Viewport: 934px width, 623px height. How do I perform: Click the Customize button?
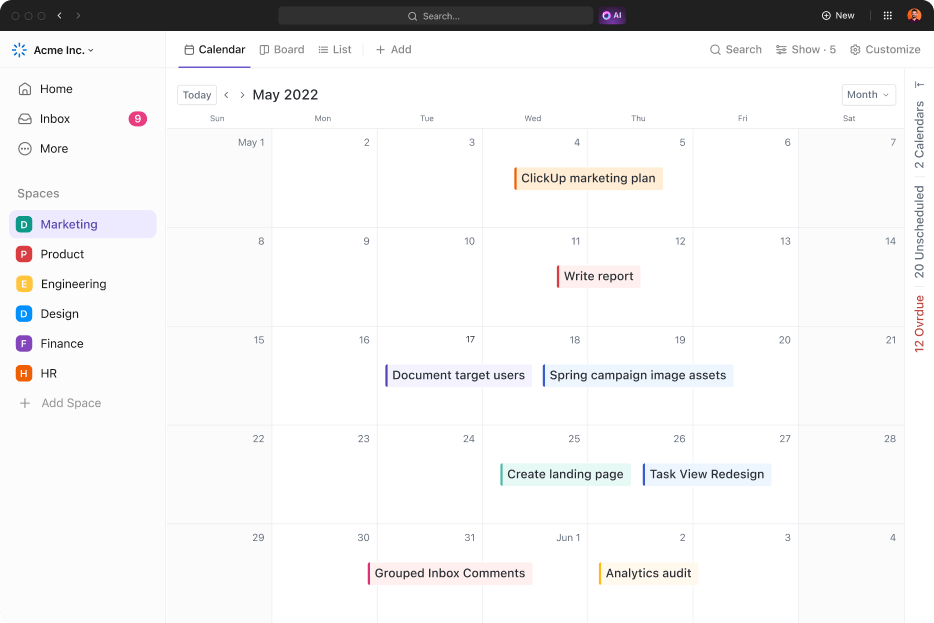[x=885, y=49]
